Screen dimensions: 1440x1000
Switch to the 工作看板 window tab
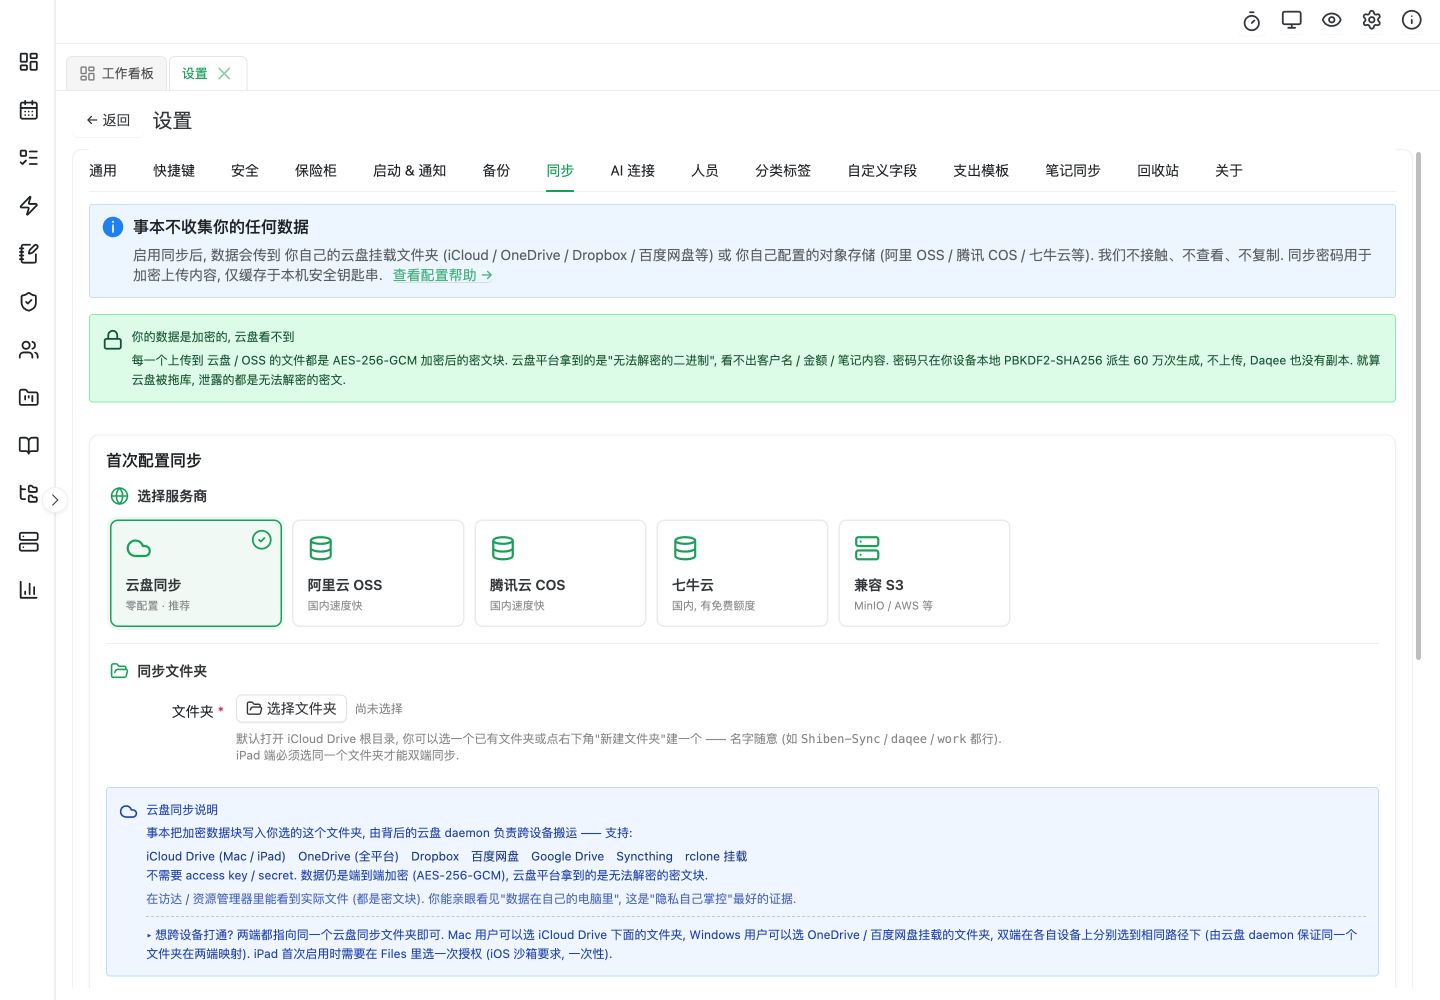117,74
